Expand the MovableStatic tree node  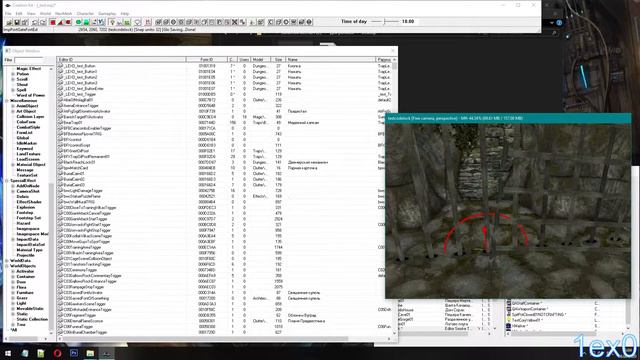[x=13, y=309]
